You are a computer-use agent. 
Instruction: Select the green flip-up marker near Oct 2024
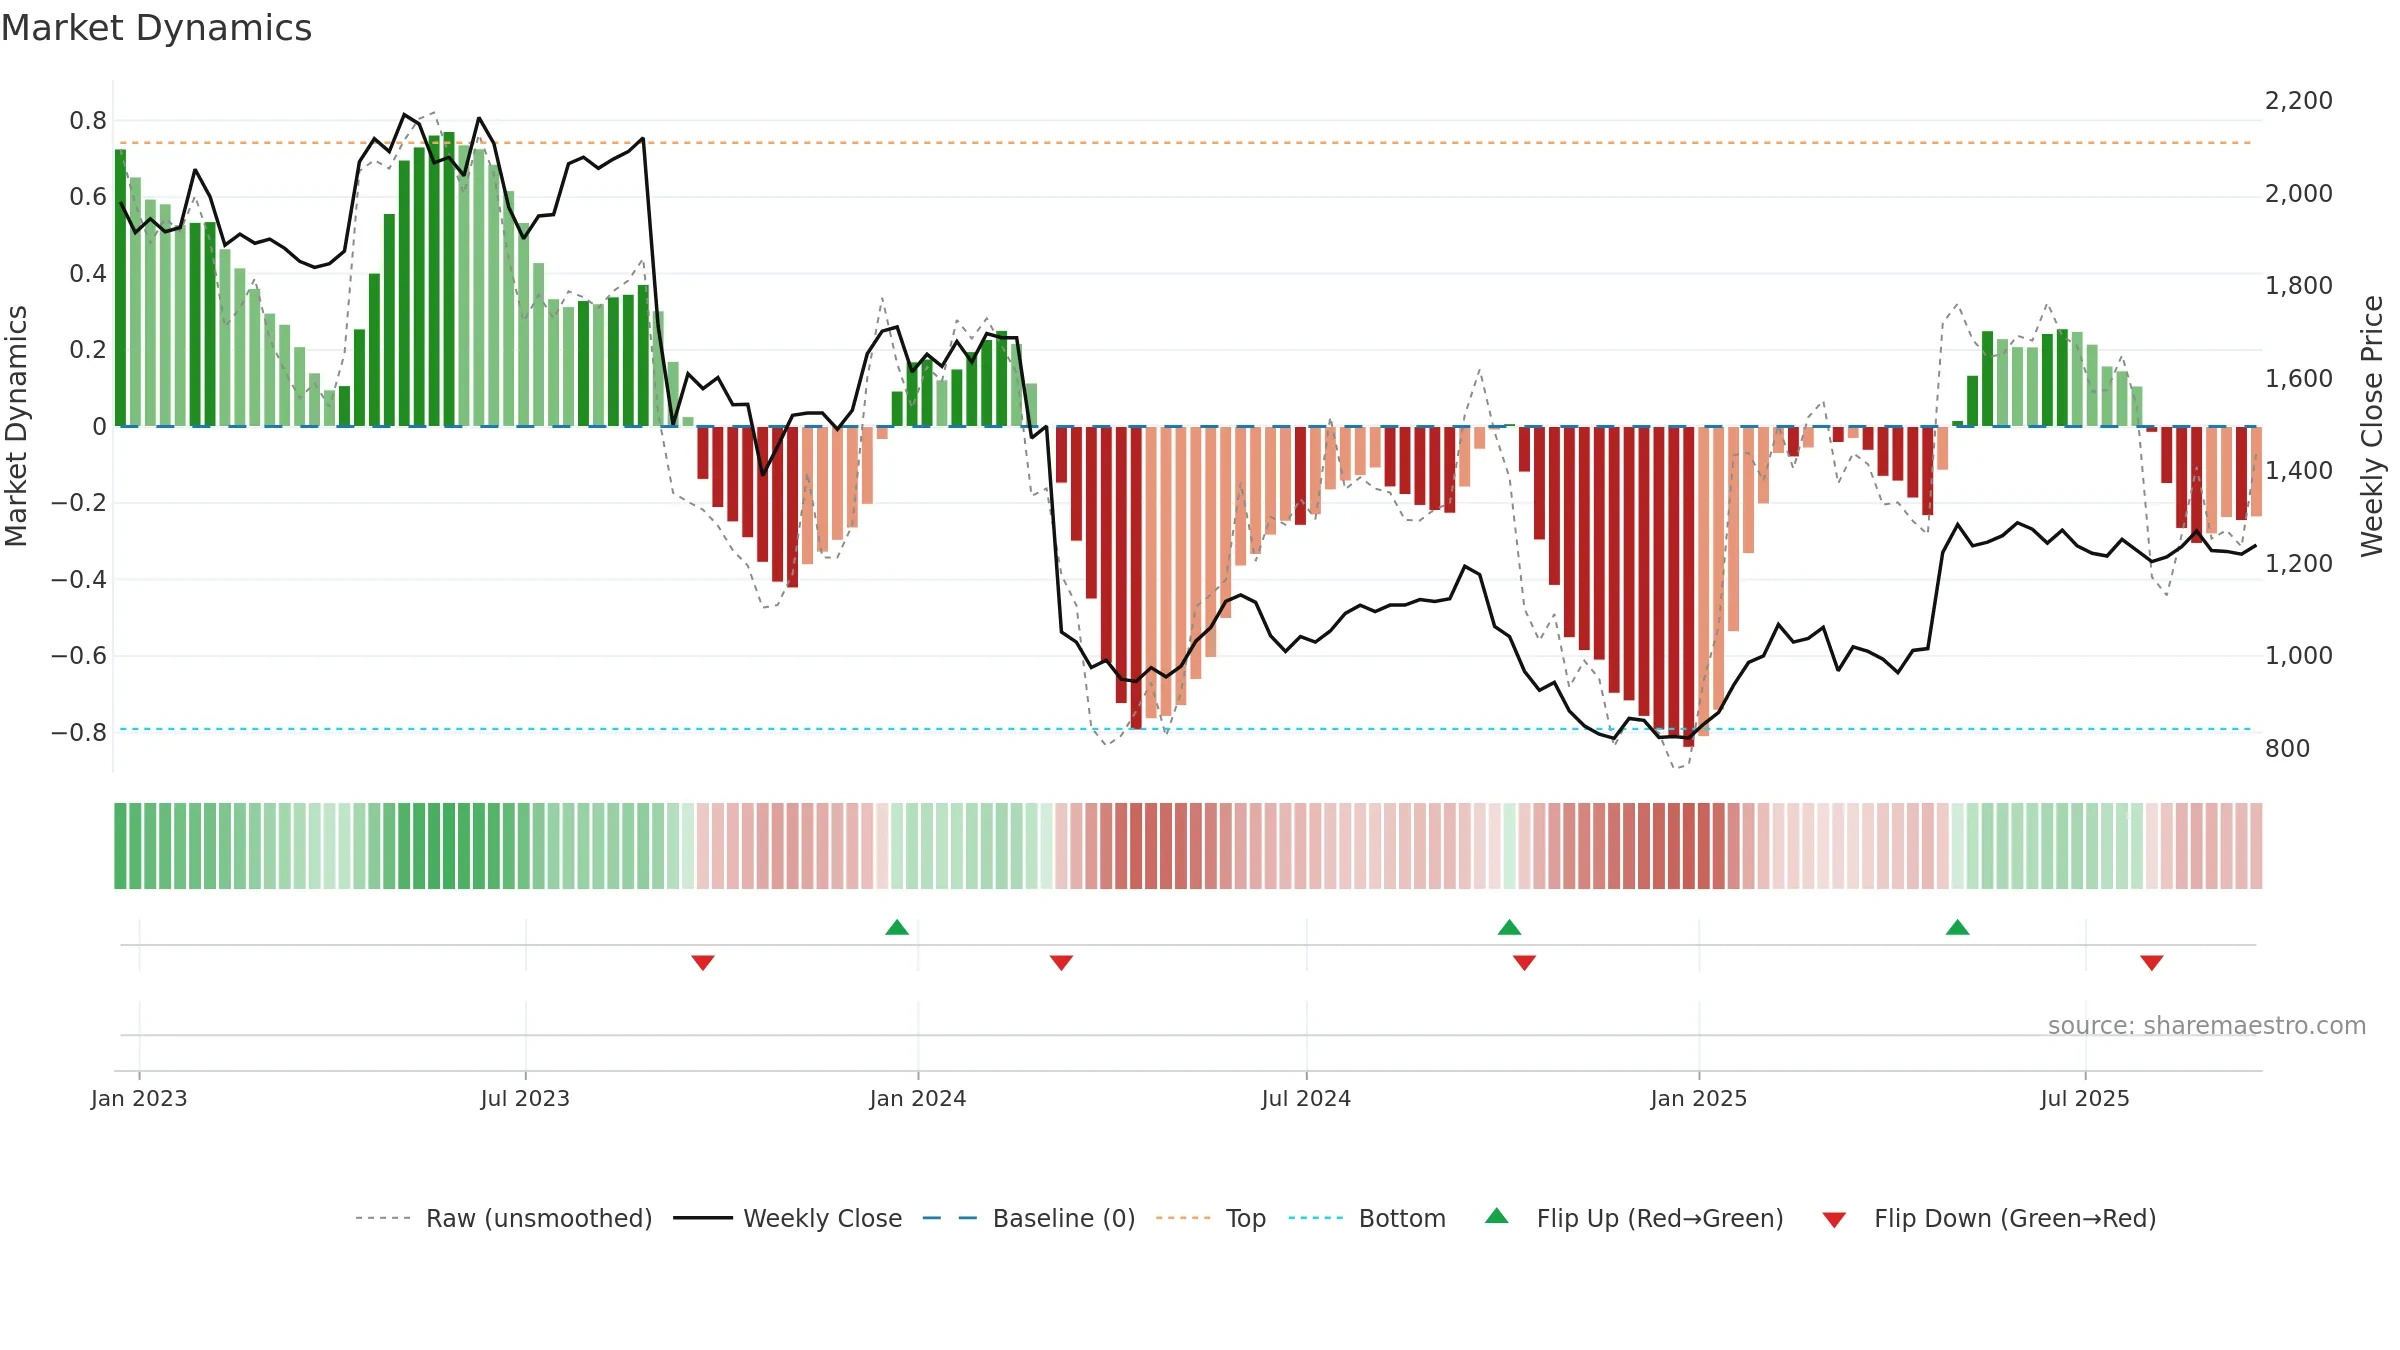[1510, 927]
